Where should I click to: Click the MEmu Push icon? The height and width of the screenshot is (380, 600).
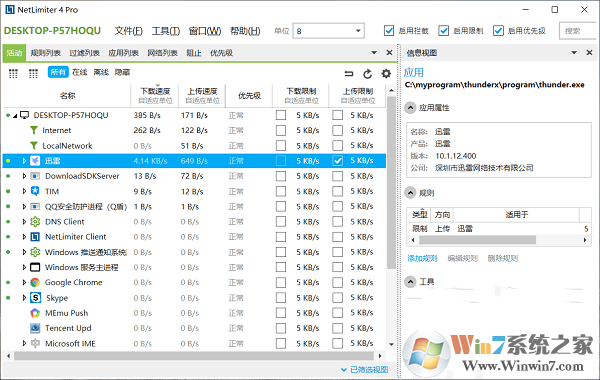(x=35, y=313)
